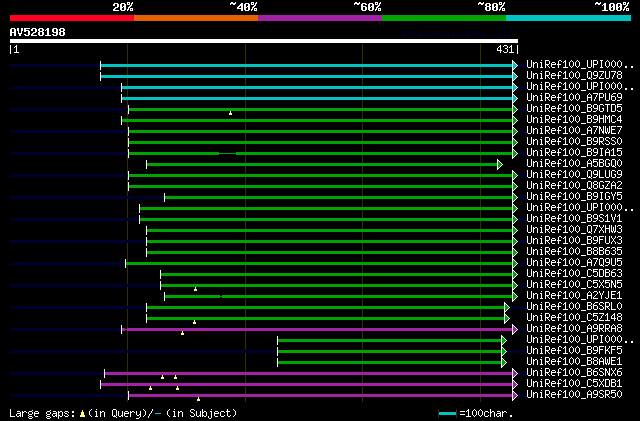Select the UniRef100_C5DB63 label
The height and width of the screenshot is (421, 640).
click(574, 274)
